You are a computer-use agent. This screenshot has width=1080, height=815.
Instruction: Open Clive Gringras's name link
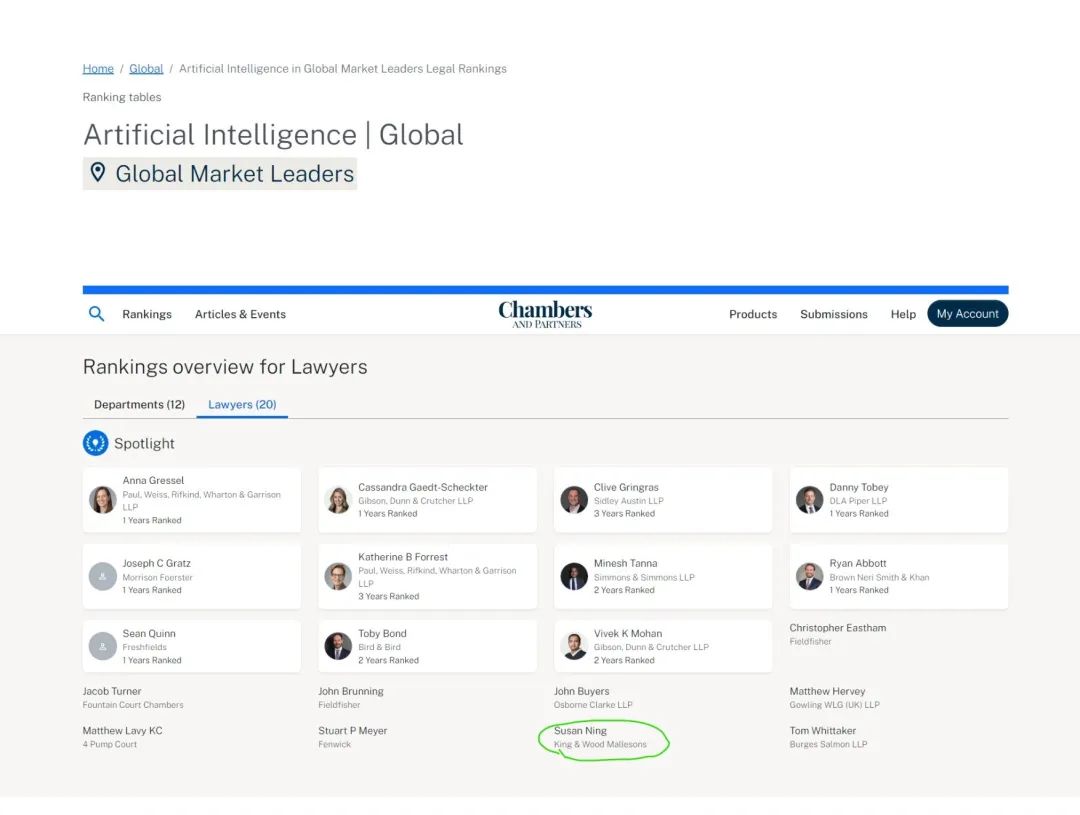[626, 487]
